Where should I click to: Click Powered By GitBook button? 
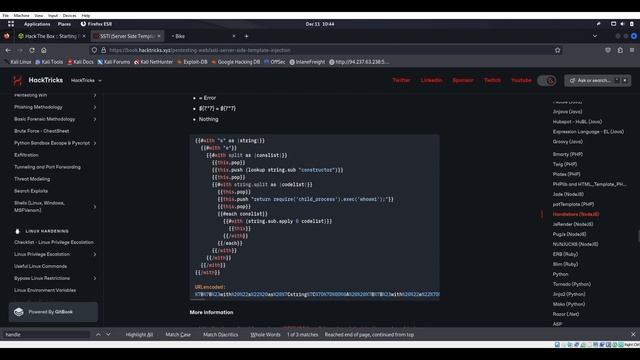(53, 312)
